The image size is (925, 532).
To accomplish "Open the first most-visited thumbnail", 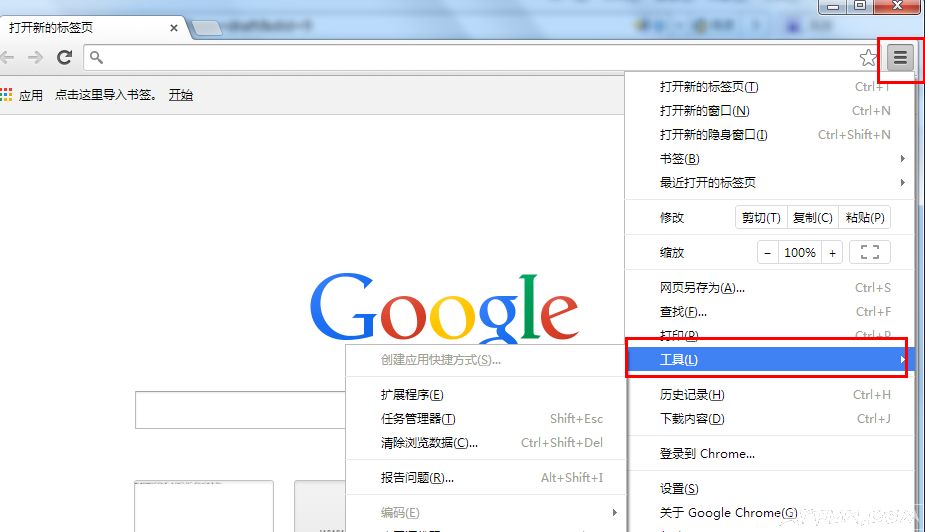I will [204, 506].
